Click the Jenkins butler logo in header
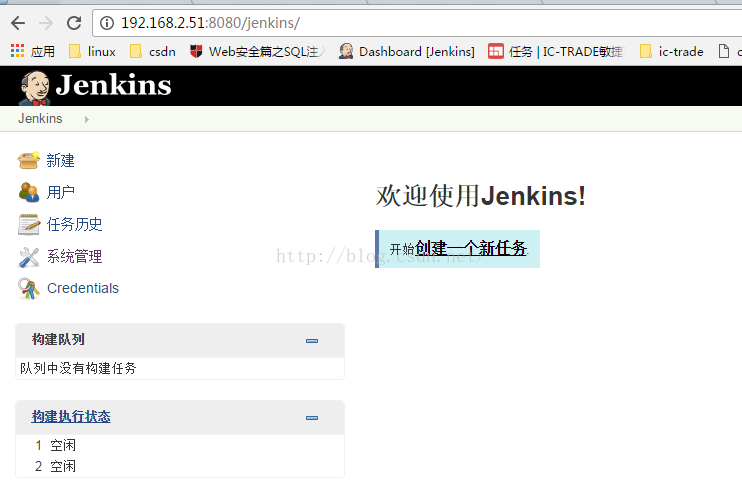The height and width of the screenshot is (490, 742). point(34,88)
